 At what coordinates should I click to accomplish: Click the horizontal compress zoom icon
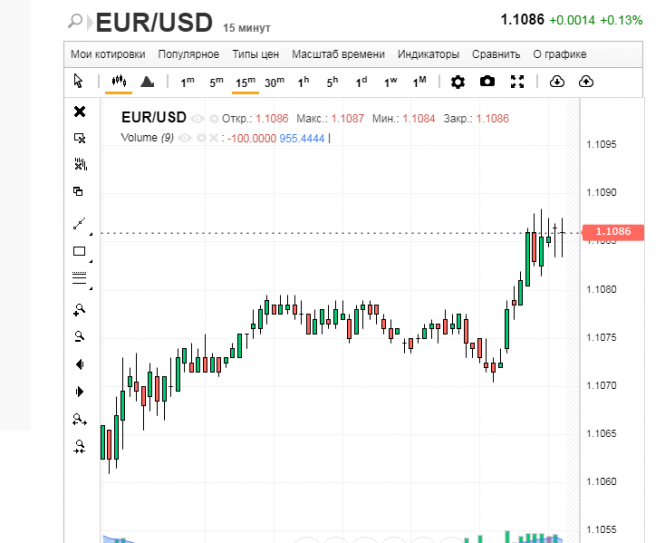pos(79,446)
